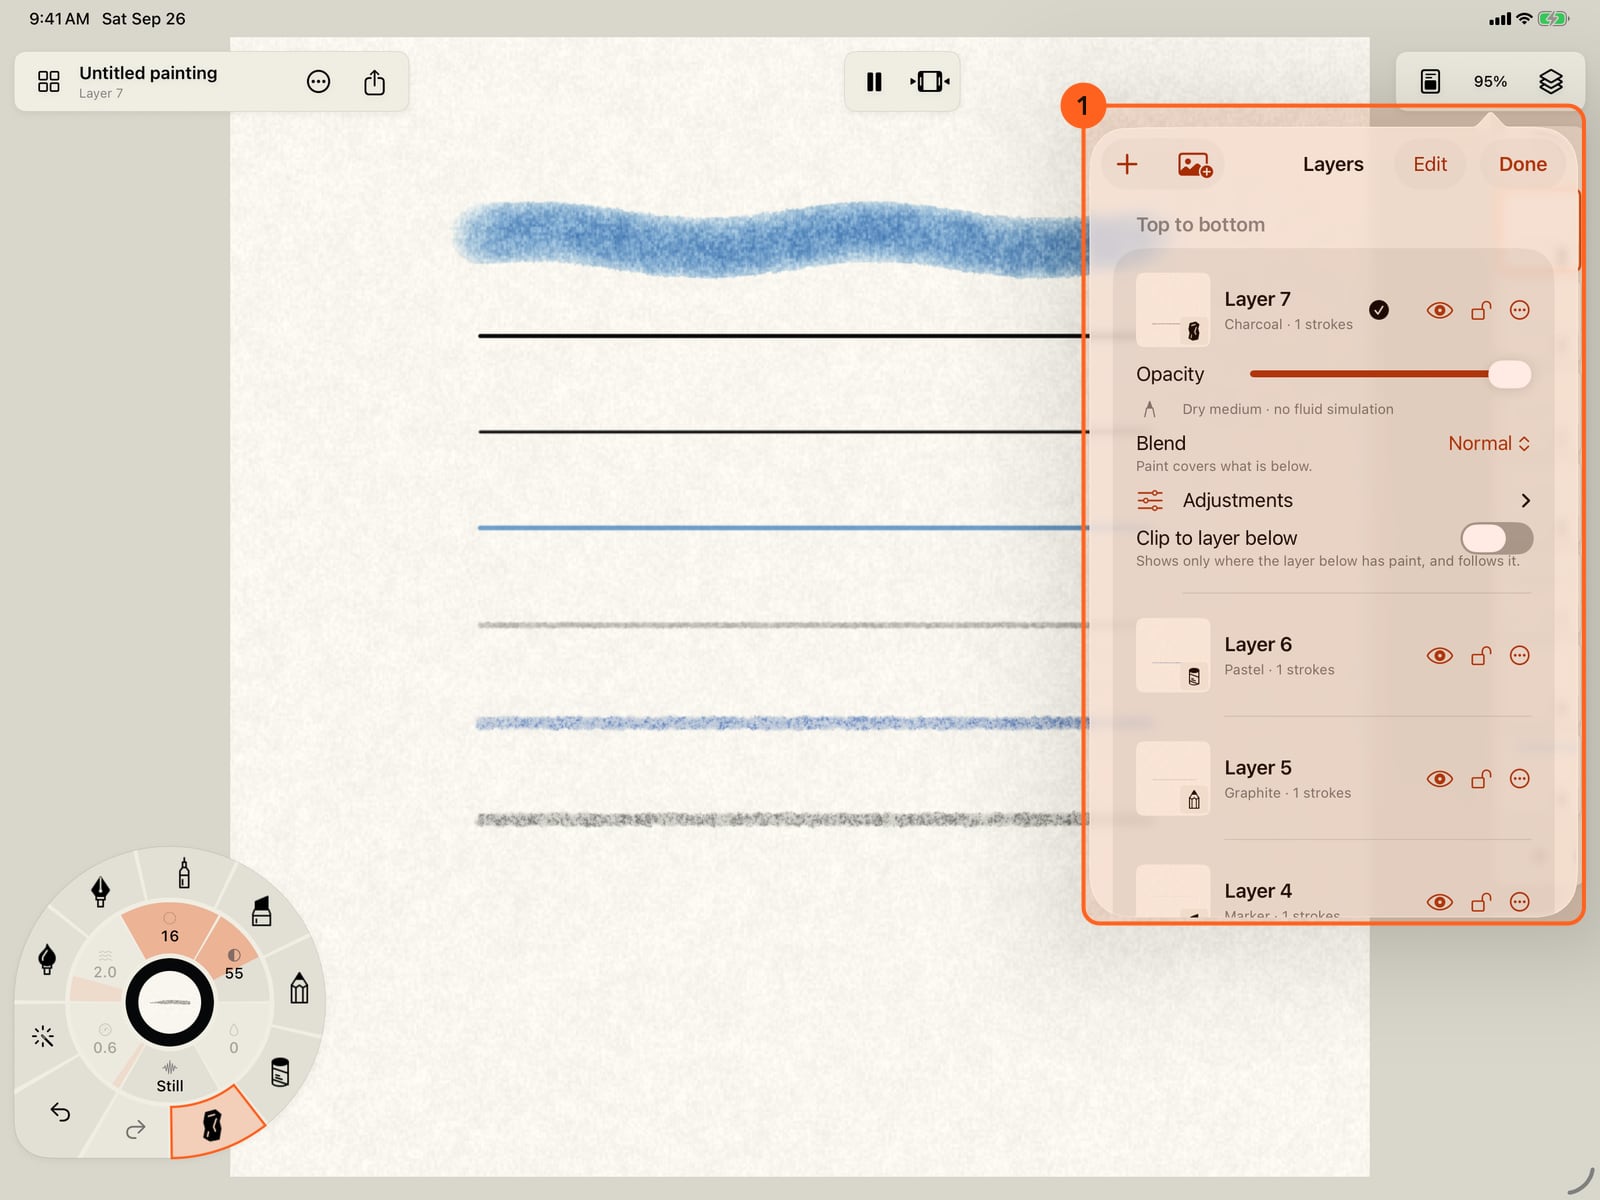Tap the share export icon

pyautogui.click(x=374, y=82)
